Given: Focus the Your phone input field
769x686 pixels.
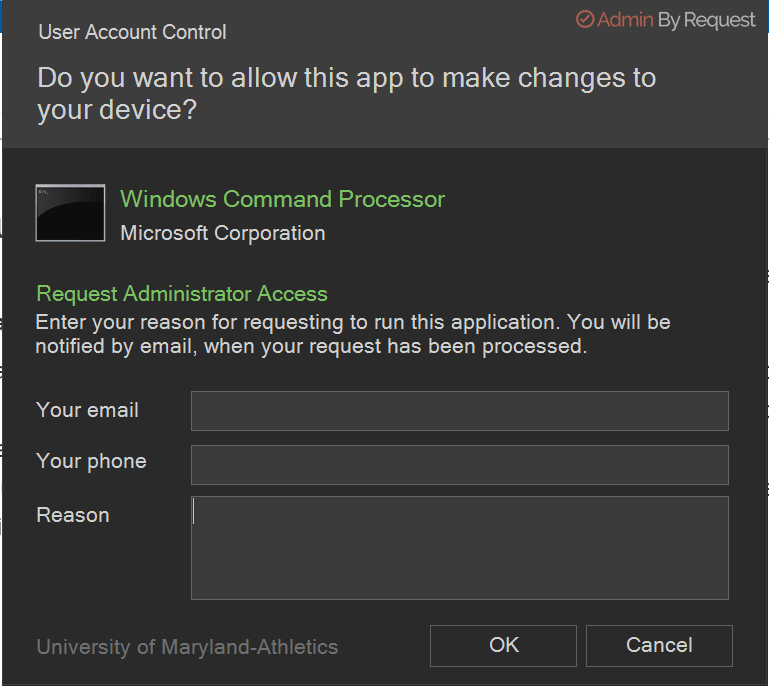Looking at the screenshot, I should pos(459,465).
